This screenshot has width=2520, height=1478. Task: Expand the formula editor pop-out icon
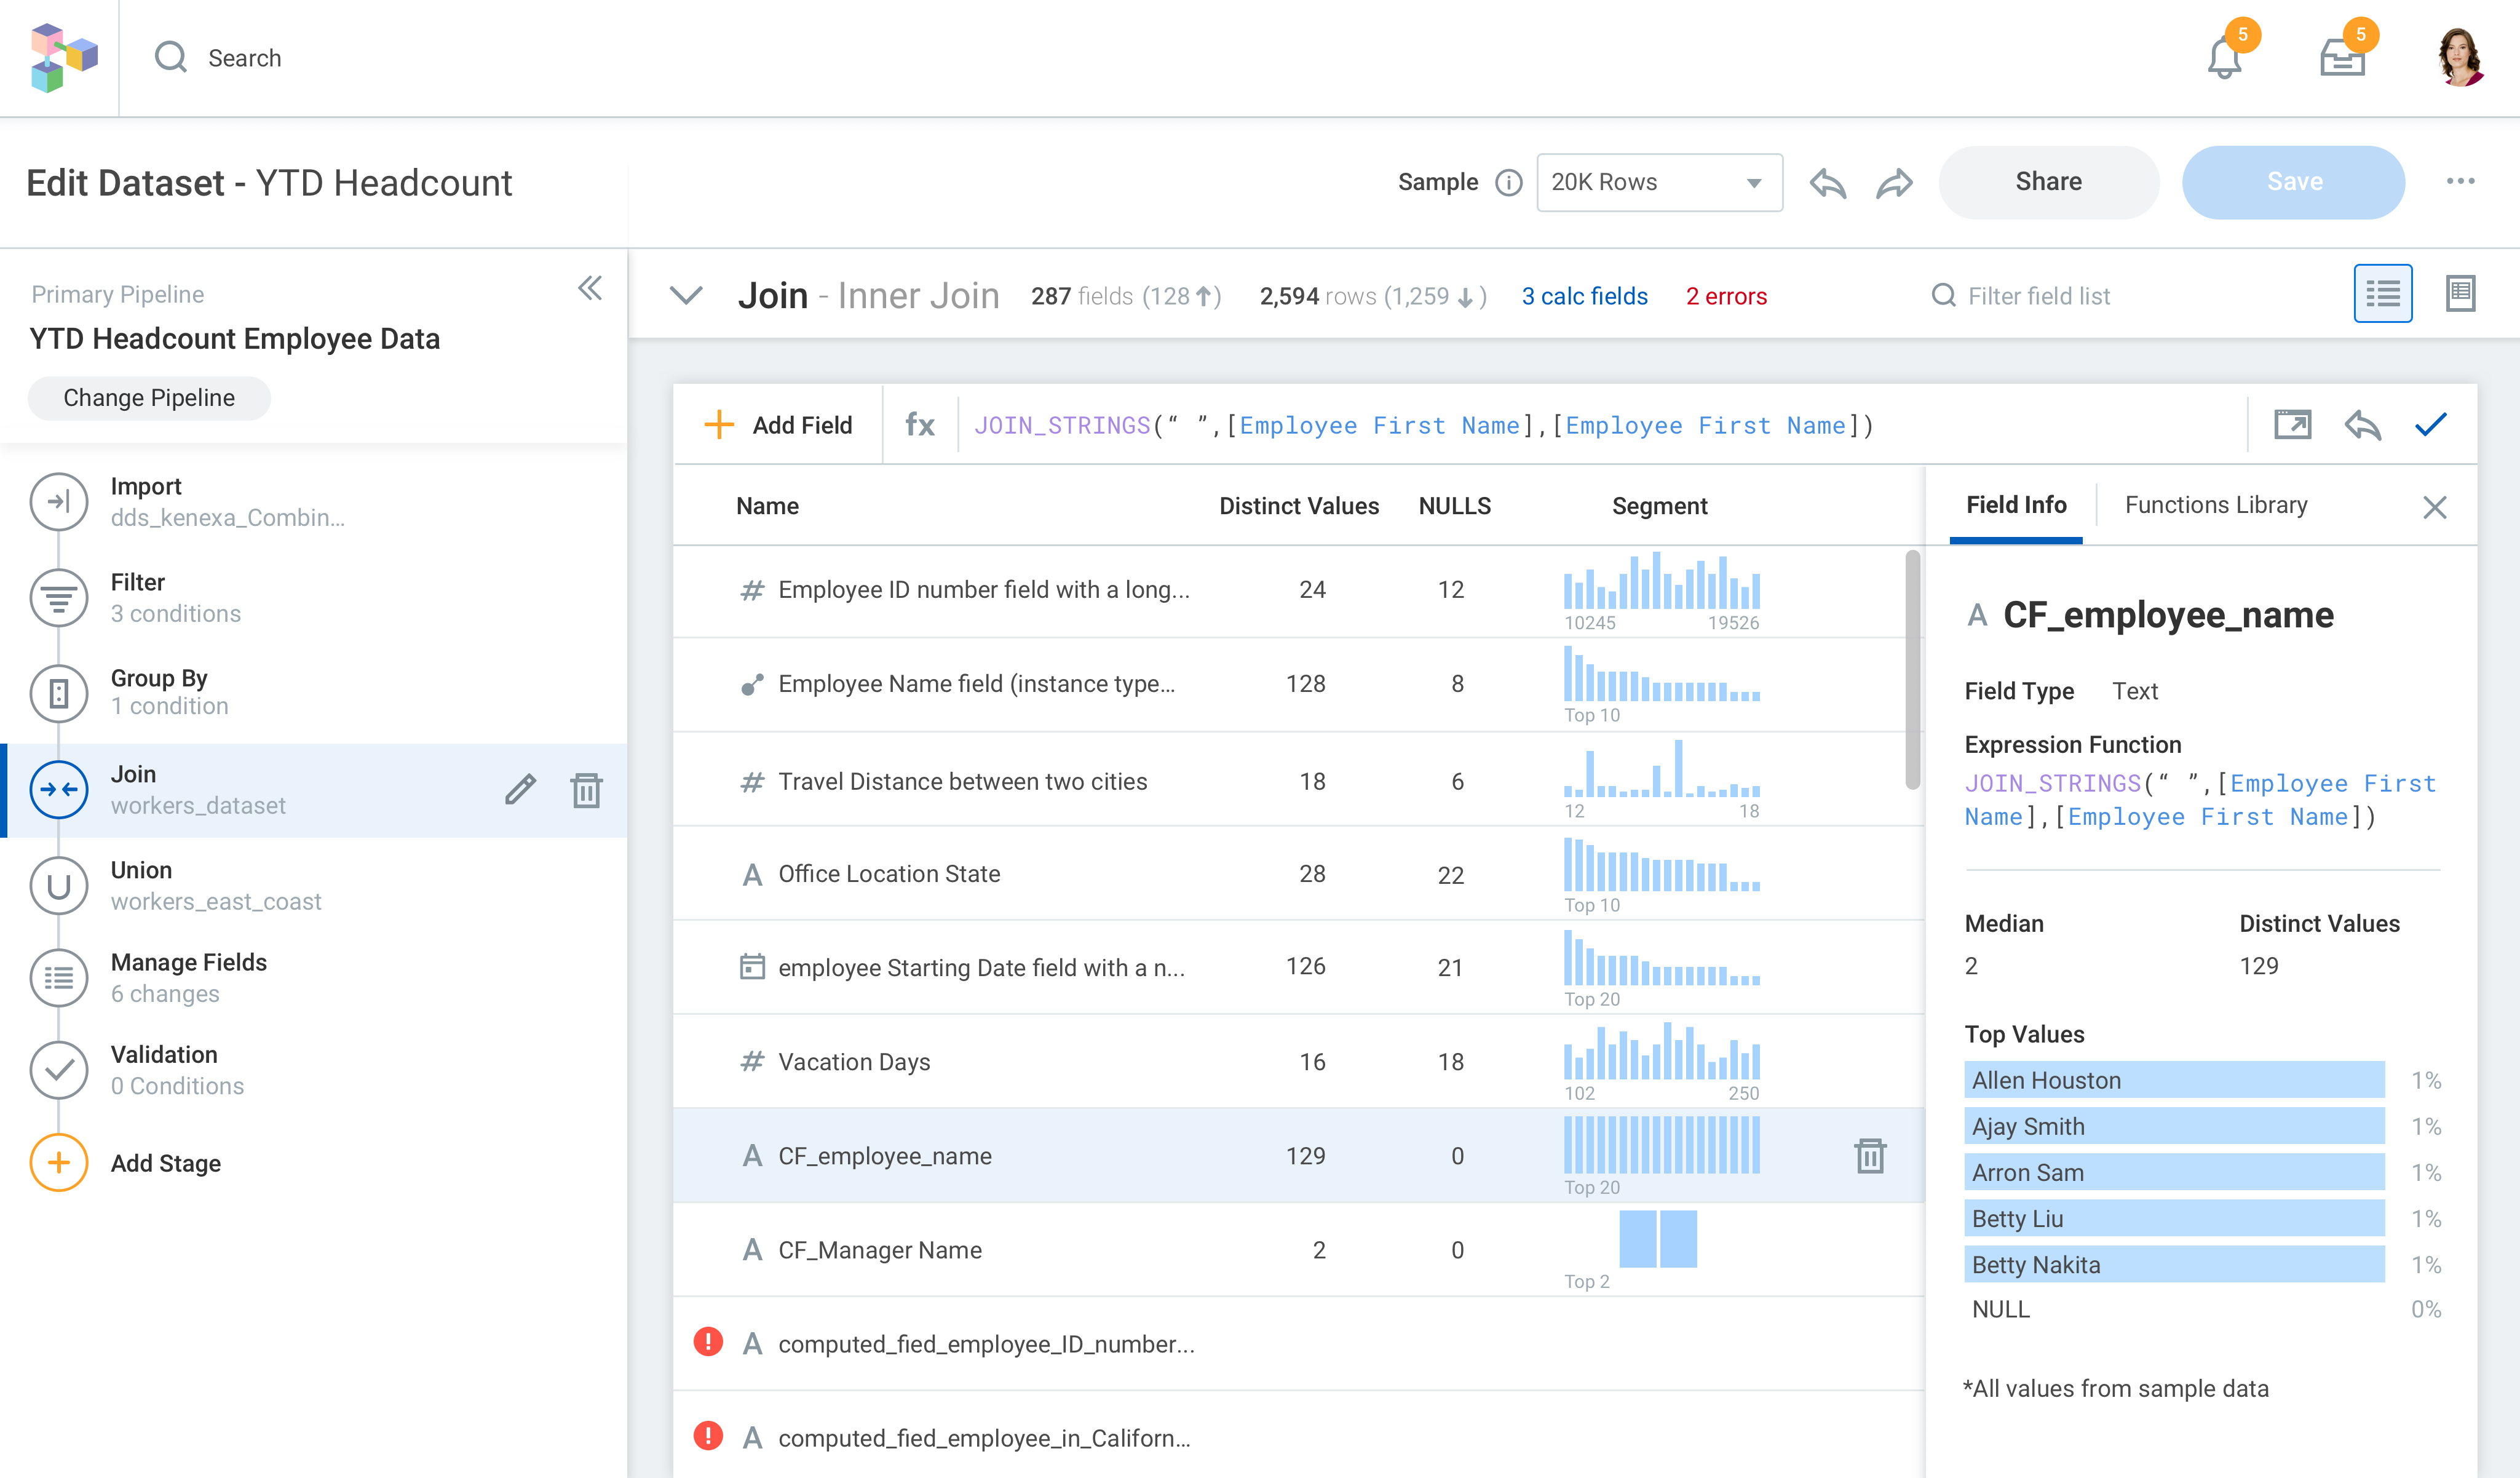coord(2292,425)
